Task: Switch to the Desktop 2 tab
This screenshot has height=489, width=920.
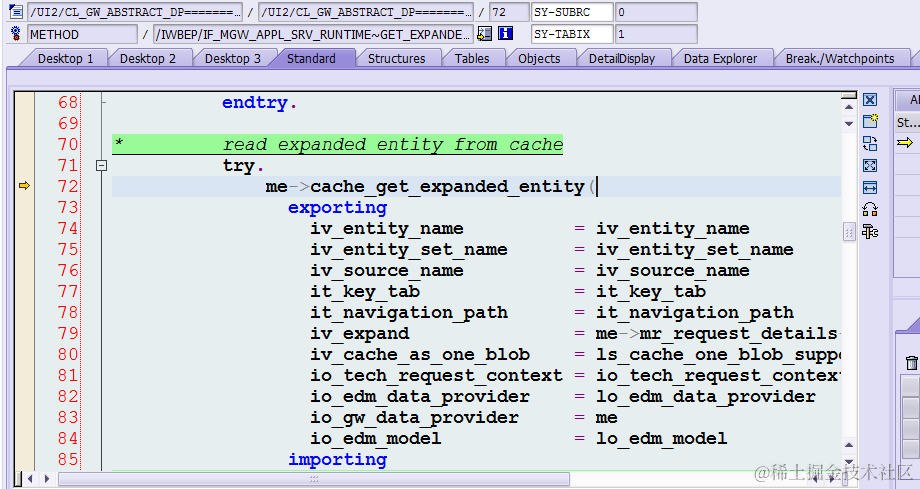Action: point(148,58)
